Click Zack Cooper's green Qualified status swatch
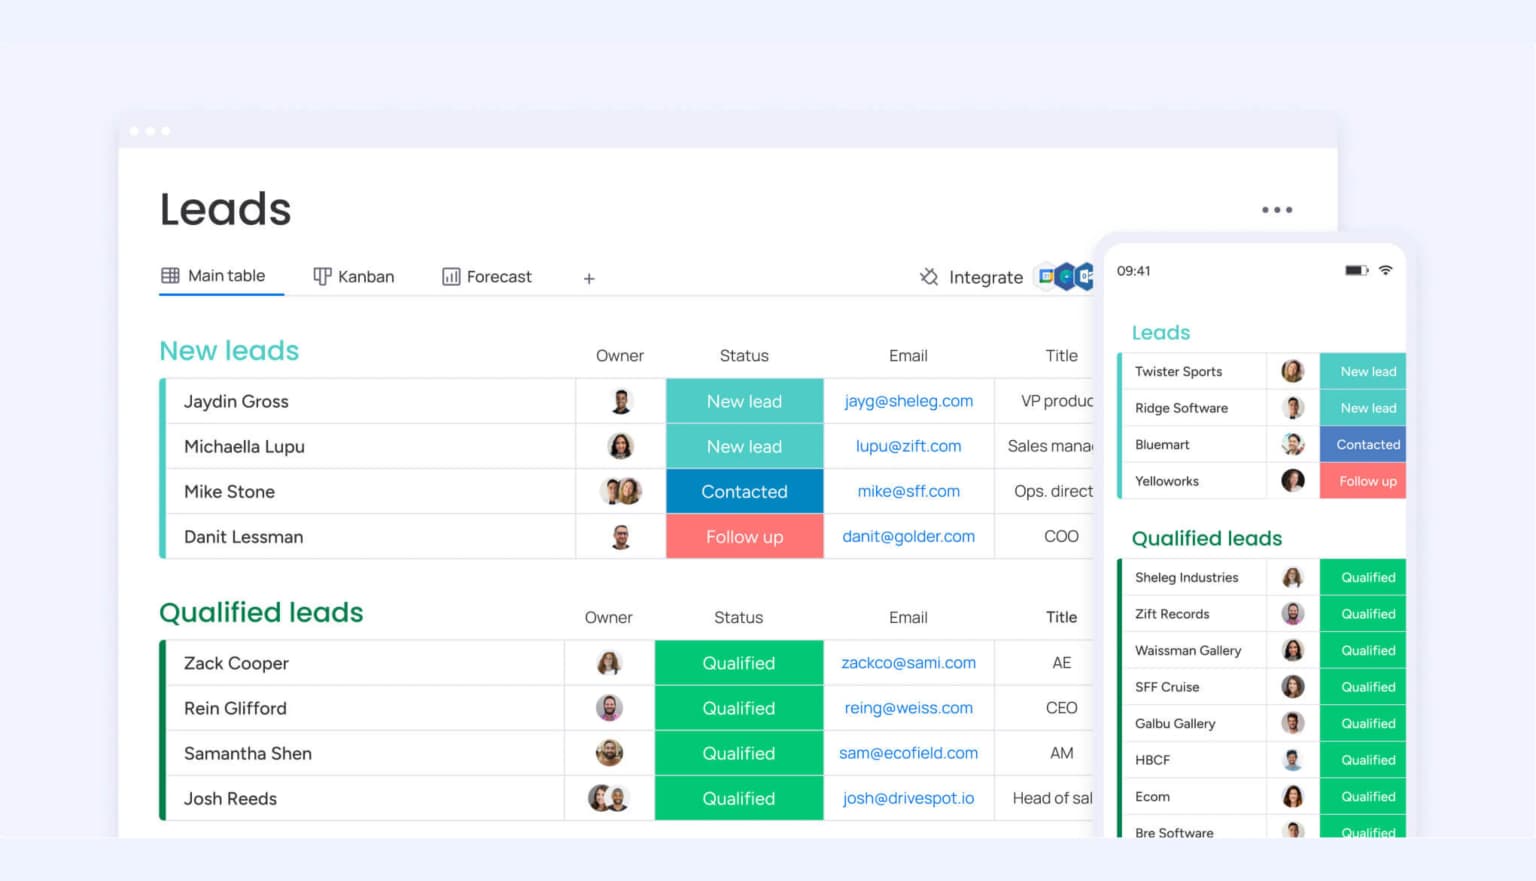Image resolution: width=1536 pixels, height=881 pixels. coord(739,662)
